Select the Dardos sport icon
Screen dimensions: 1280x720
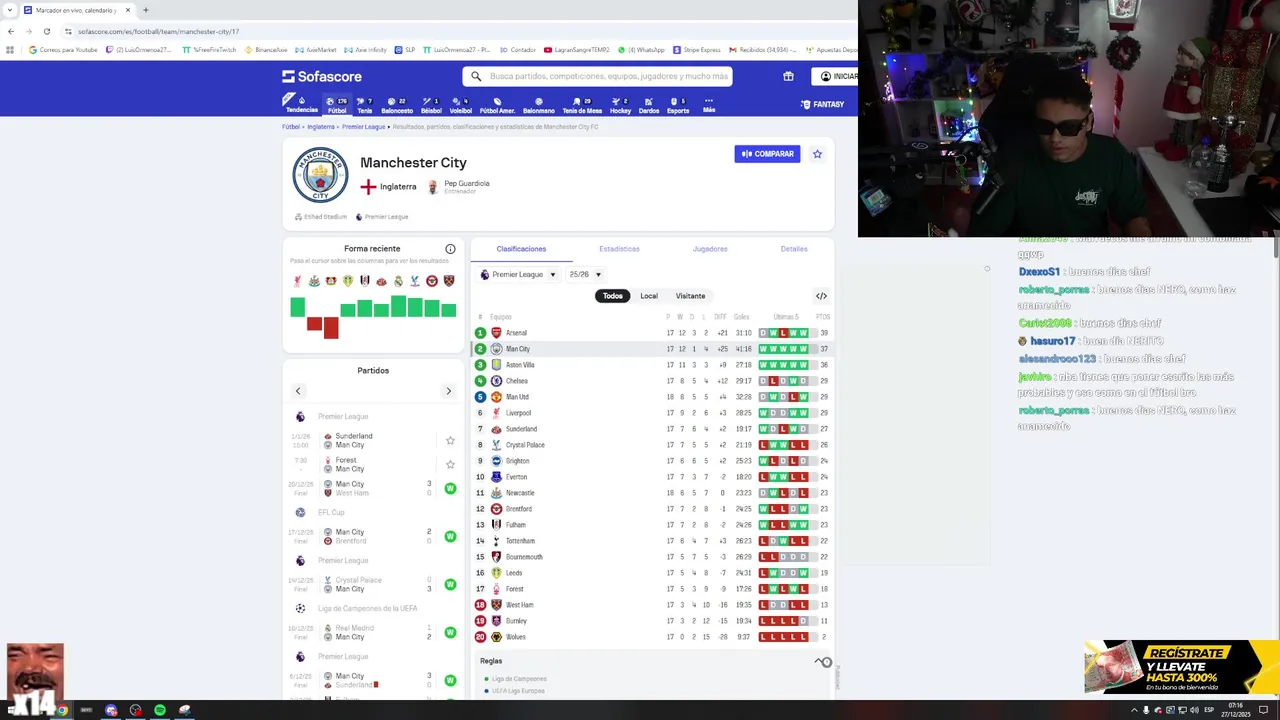pos(648,105)
